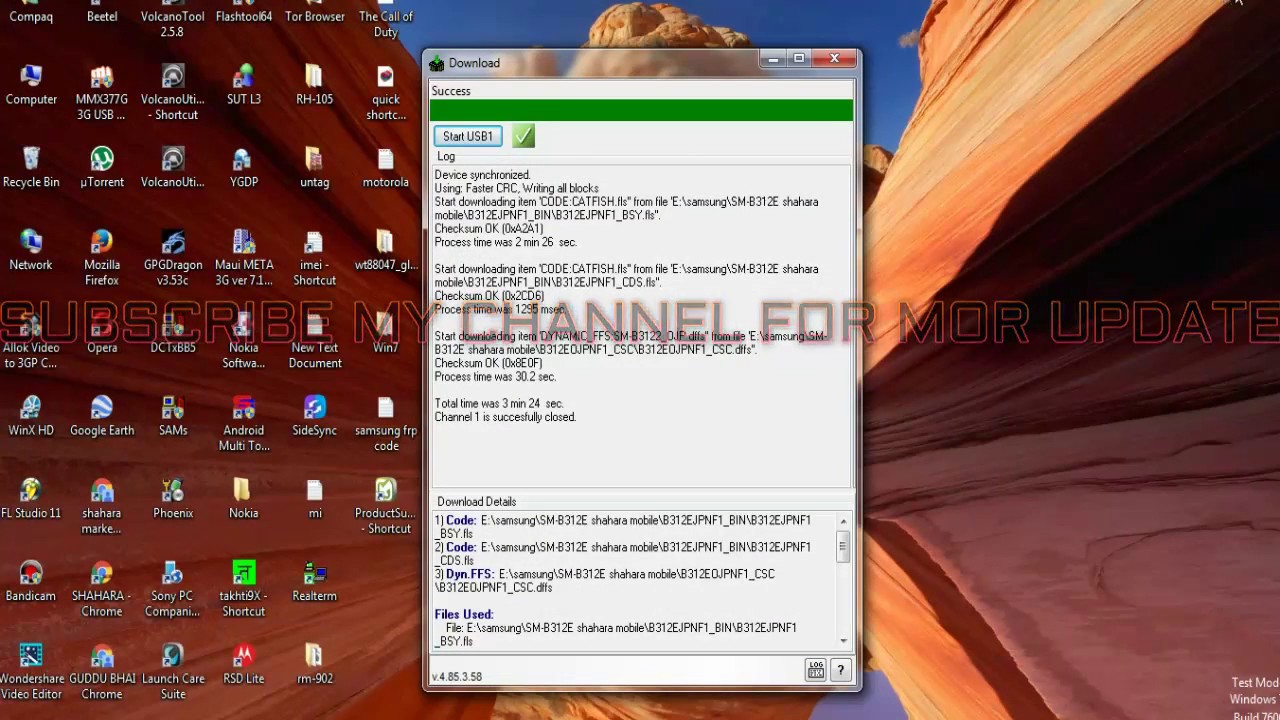Open Maui META 3G desktop icon
The width and height of the screenshot is (1280, 720).
click(x=244, y=259)
